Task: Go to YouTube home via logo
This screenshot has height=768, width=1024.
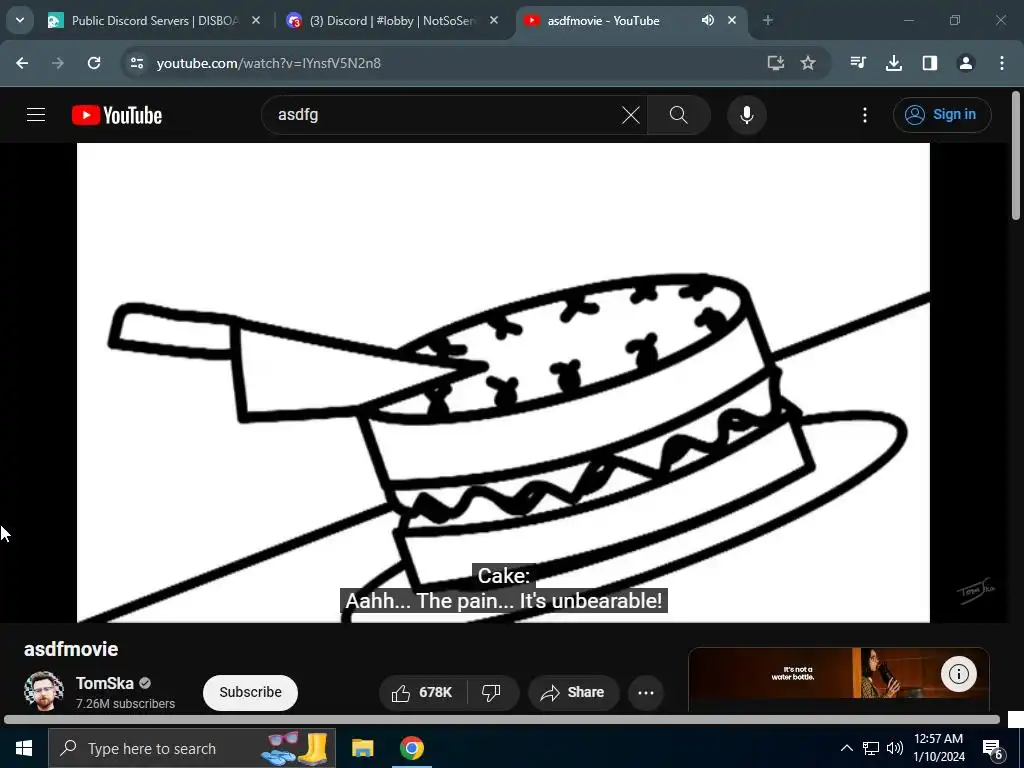Action: (117, 115)
